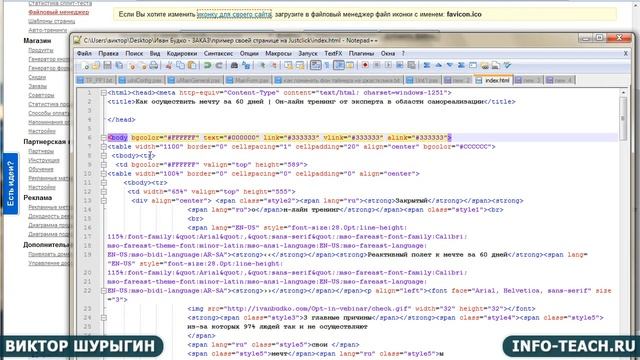Viewport: 640px width, 360px height.
Task: Click the blue down-triangle plugin toolbar icon
Action: pyautogui.click(x=449, y=65)
